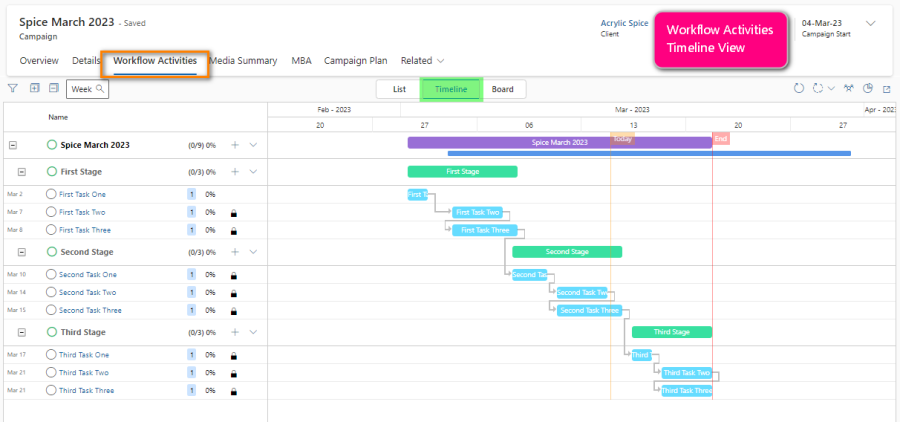Open the pie chart icon
Image resolution: width=900 pixels, height=422 pixels.
(x=868, y=89)
